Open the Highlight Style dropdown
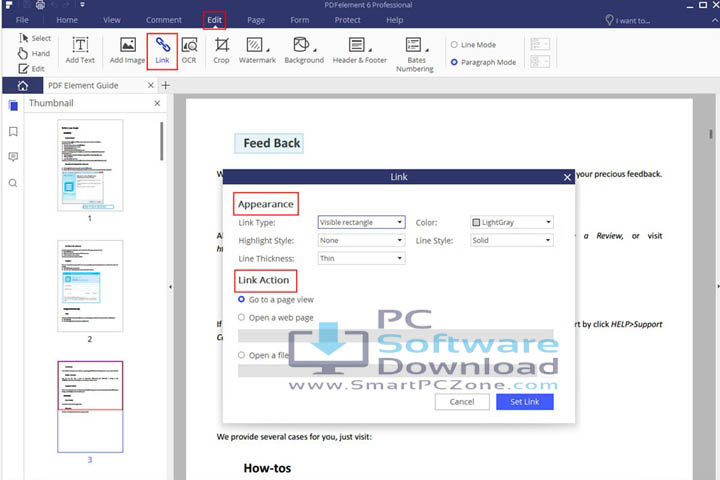720x480 pixels. [x=361, y=240]
